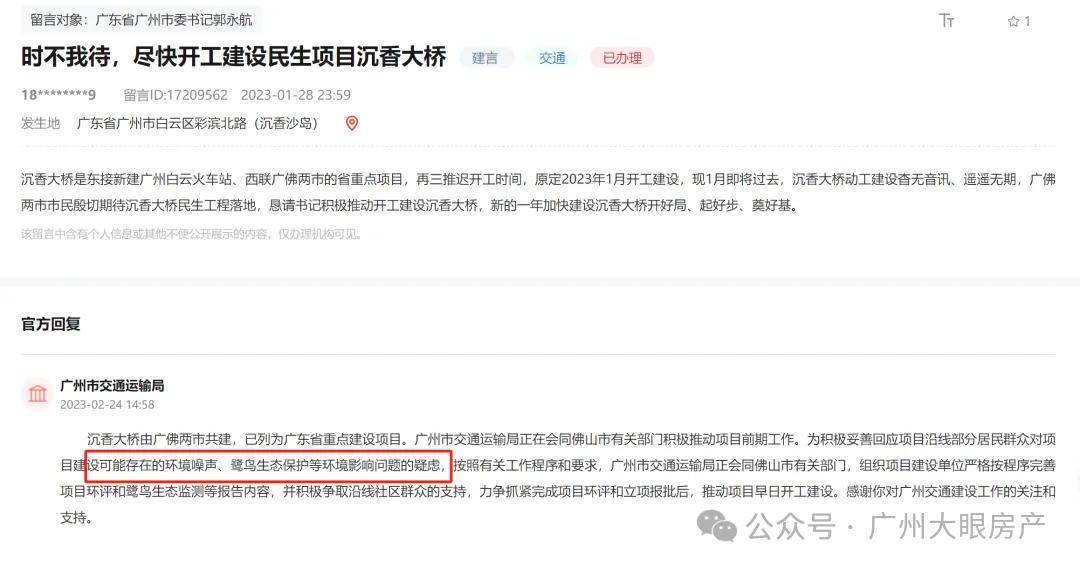Click the government building avatar icon

pos(37,394)
